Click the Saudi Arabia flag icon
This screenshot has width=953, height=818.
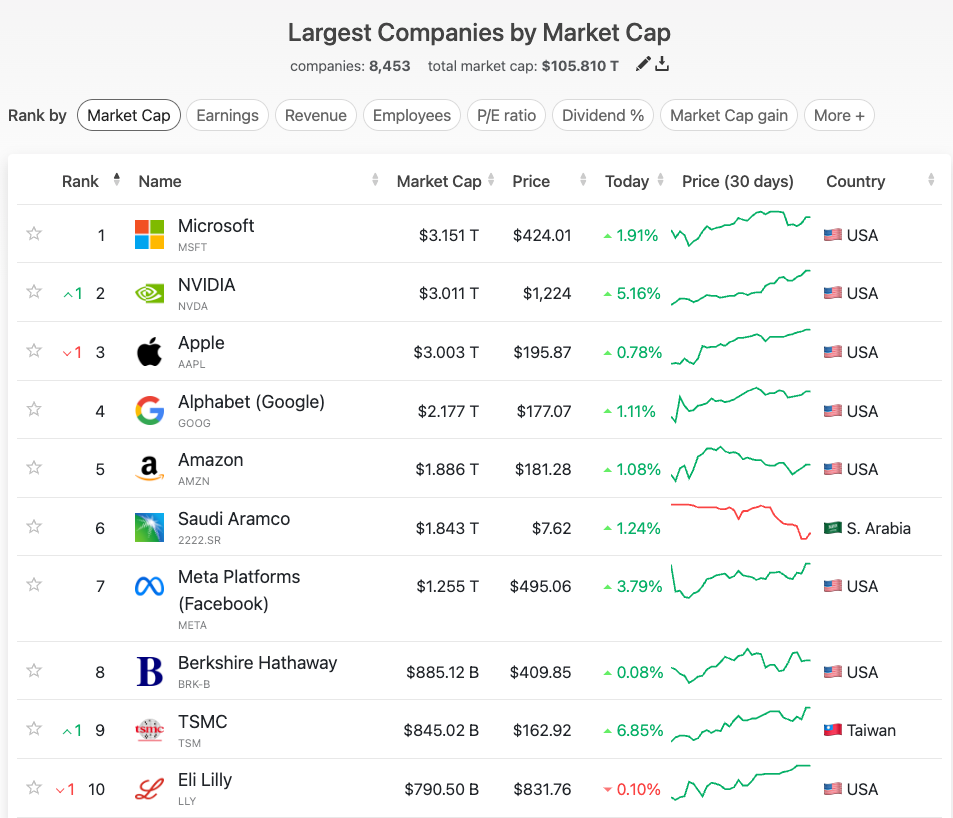click(833, 528)
